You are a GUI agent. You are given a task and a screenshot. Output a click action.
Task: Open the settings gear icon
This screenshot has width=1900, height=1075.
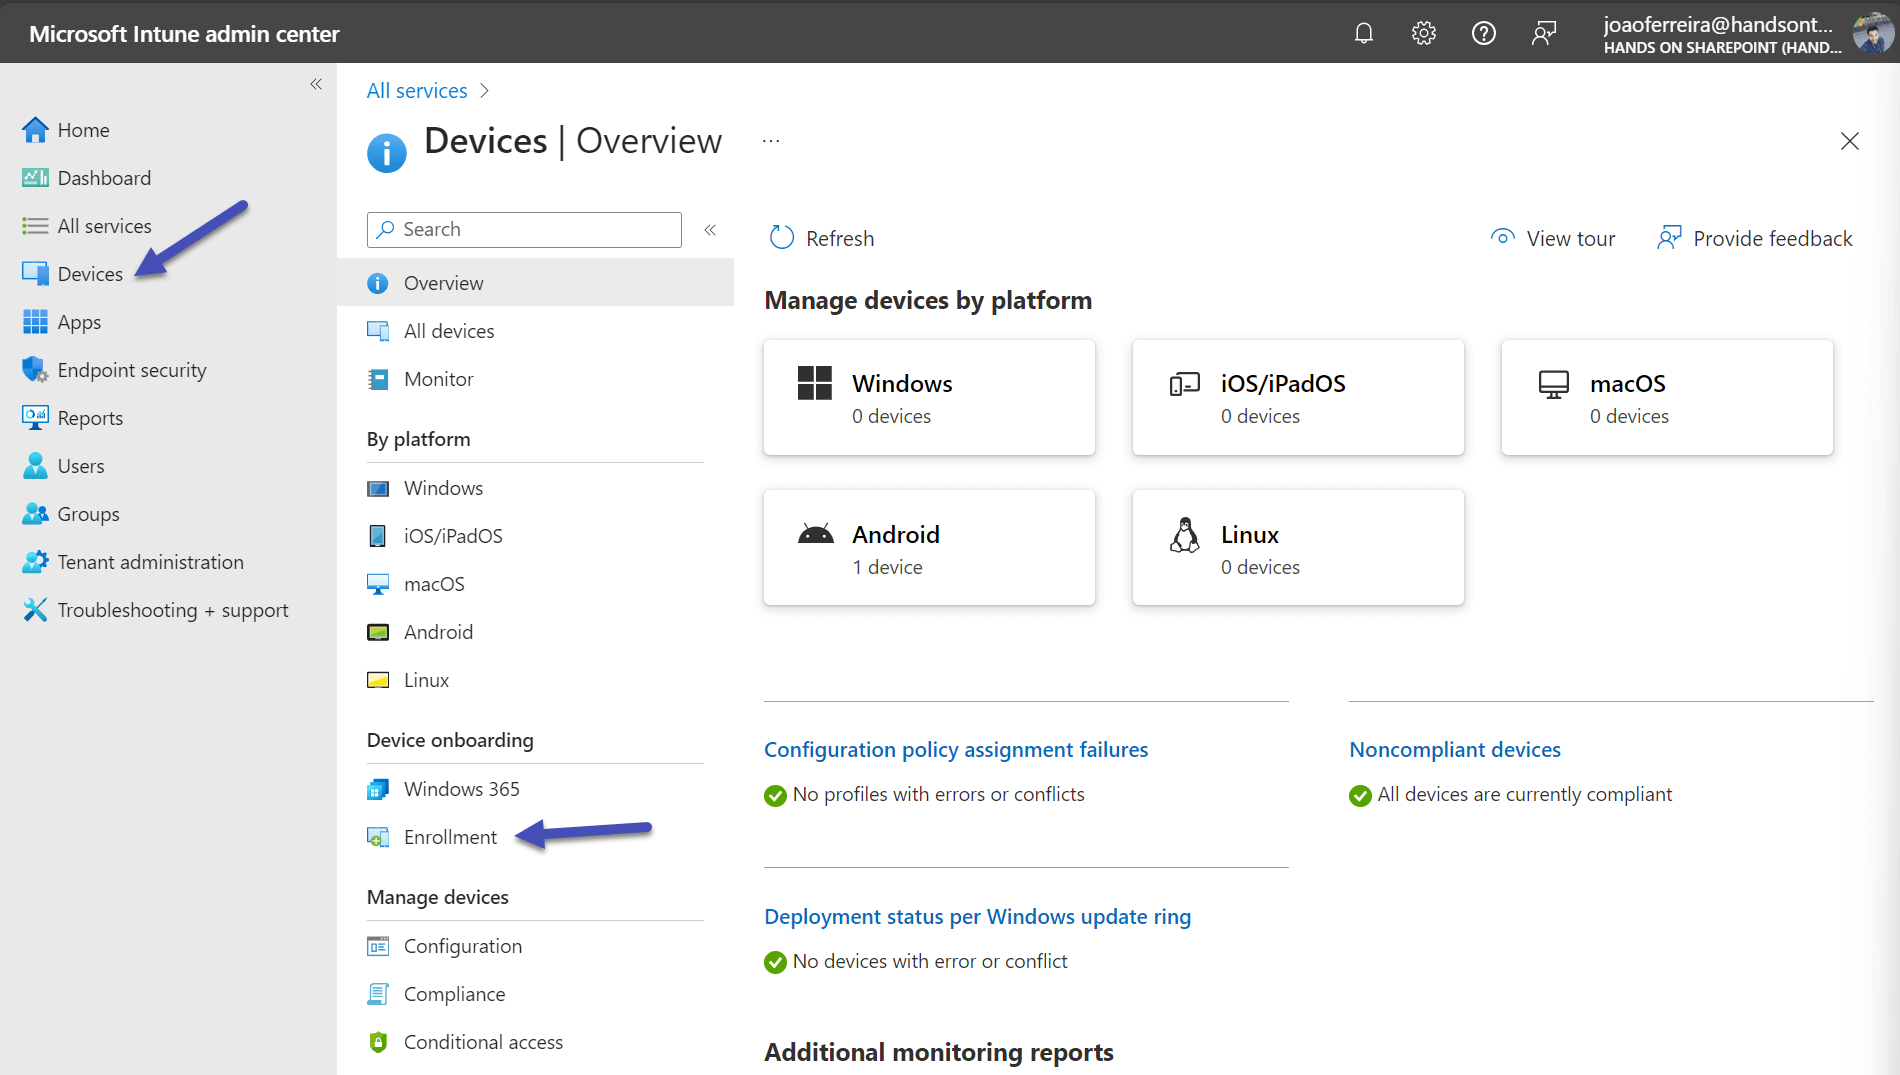click(1423, 33)
